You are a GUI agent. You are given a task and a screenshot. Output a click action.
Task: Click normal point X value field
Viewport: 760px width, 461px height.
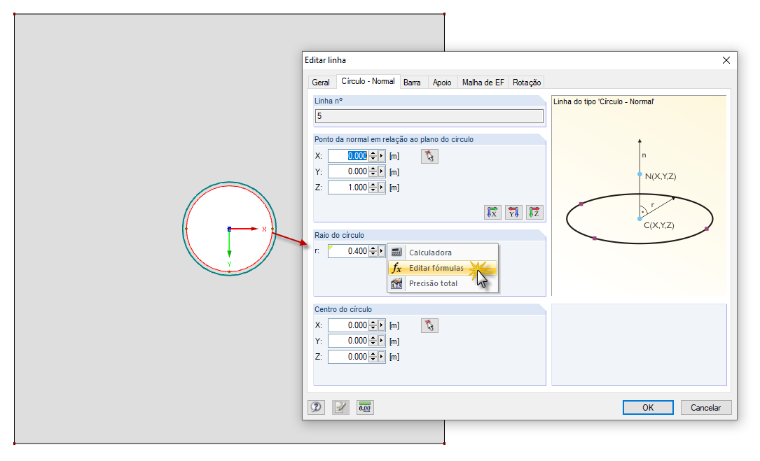(x=348, y=156)
